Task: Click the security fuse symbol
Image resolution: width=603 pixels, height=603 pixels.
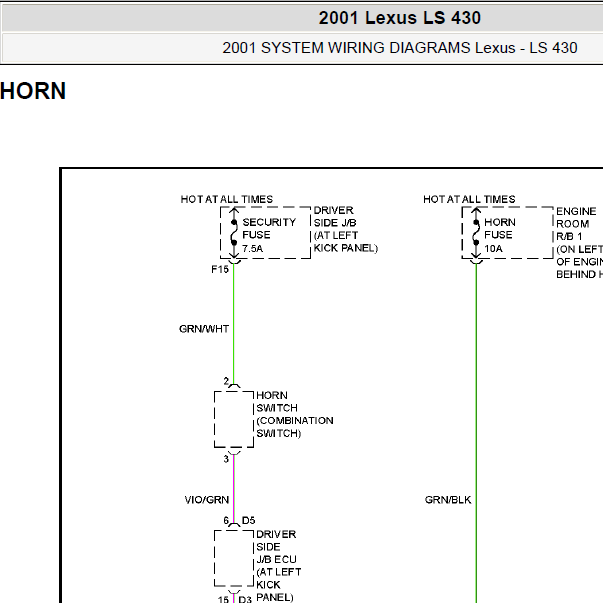Action: (x=234, y=233)
